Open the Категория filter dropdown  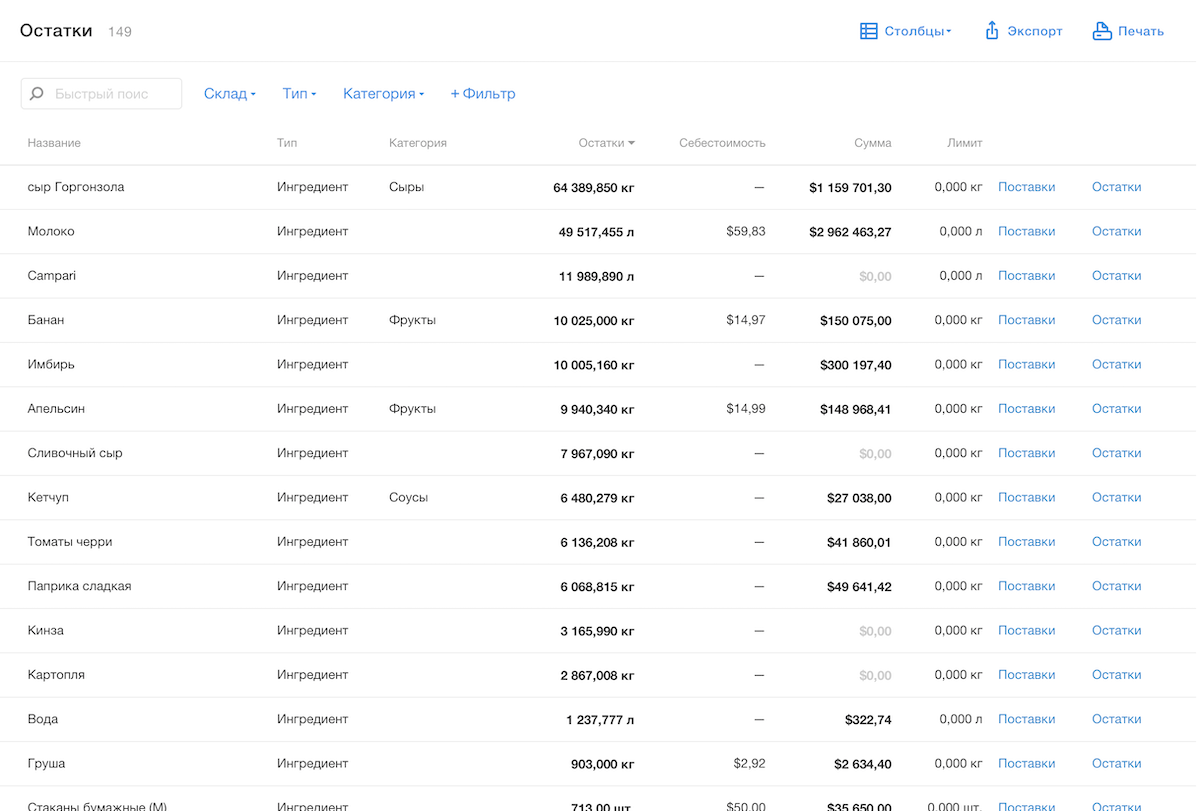(x=383, y=94)
